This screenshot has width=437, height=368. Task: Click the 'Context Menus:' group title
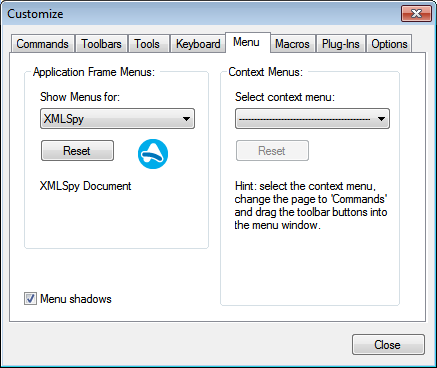pyautogui.click(x=266, y=72)
